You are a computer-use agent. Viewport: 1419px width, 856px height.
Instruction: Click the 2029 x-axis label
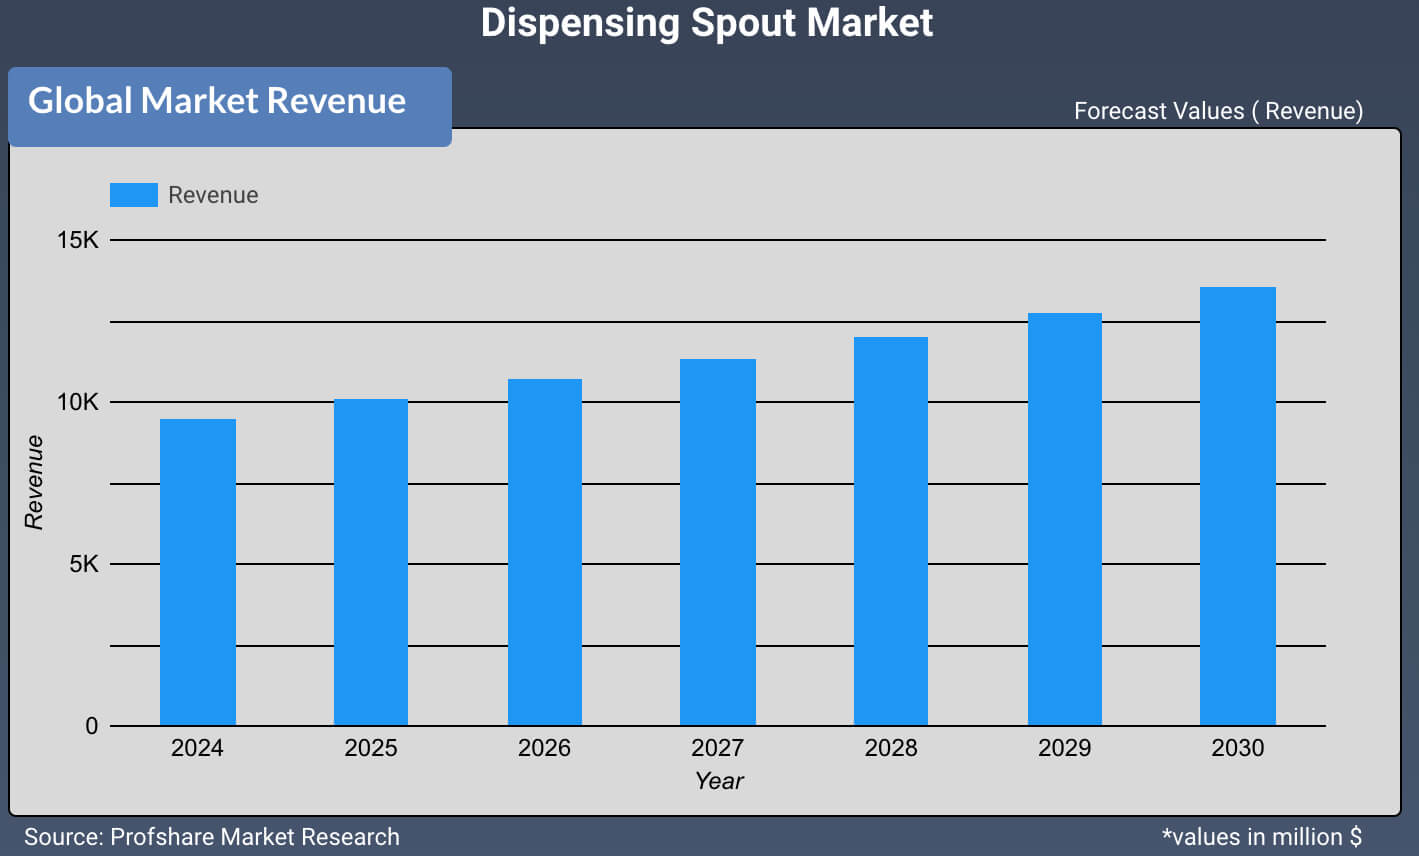1065,748
